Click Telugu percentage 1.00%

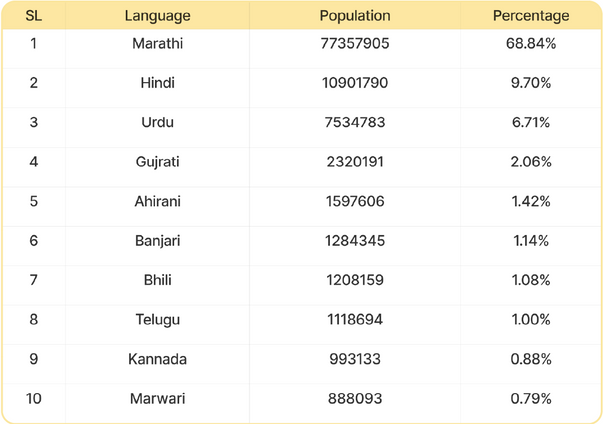point(531,320)
